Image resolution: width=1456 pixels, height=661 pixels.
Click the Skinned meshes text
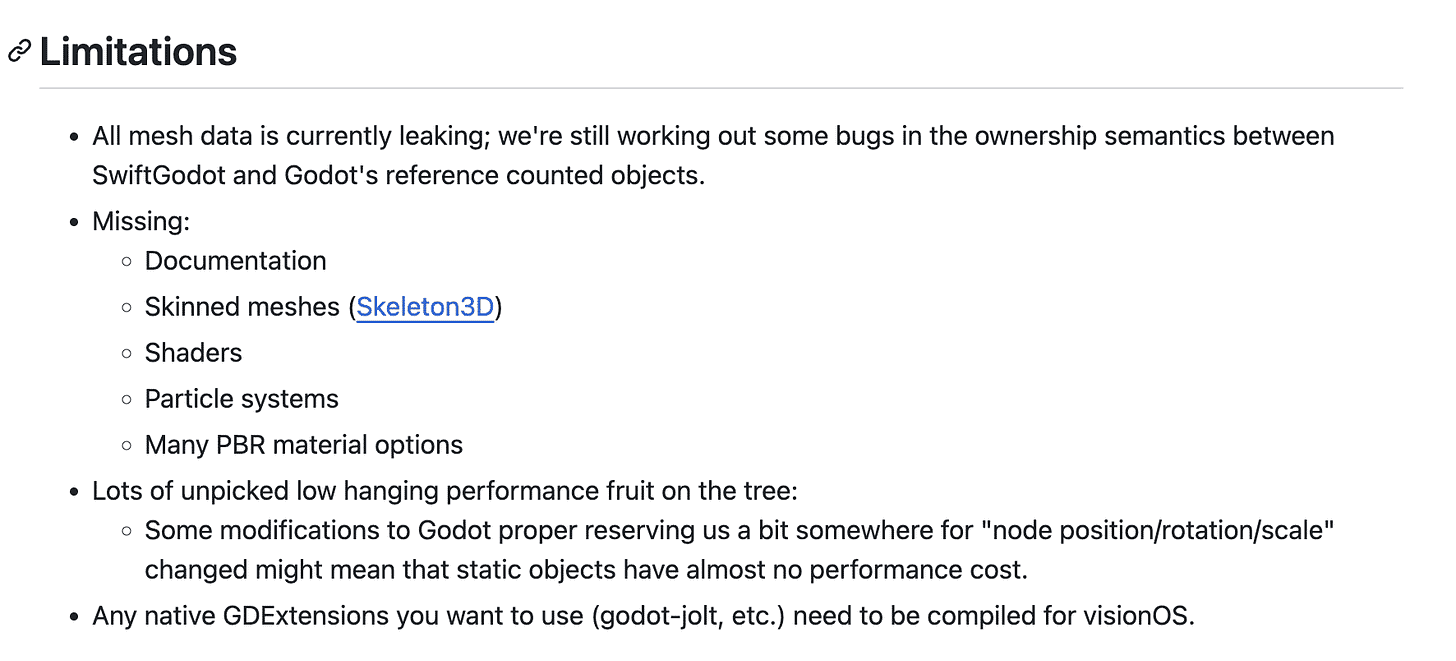(x=243, y=307)
